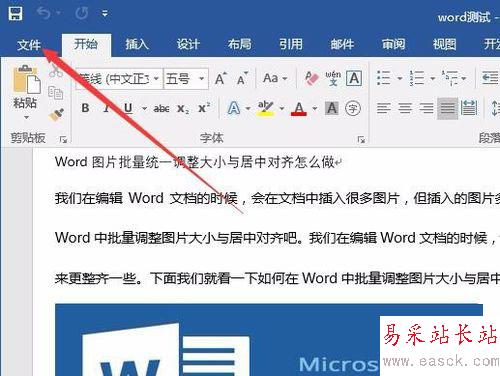Image resolution: width=500 pixels, height=376 pixels.
Task: Open the 引用 (References) tab
Action: (291, 44)
